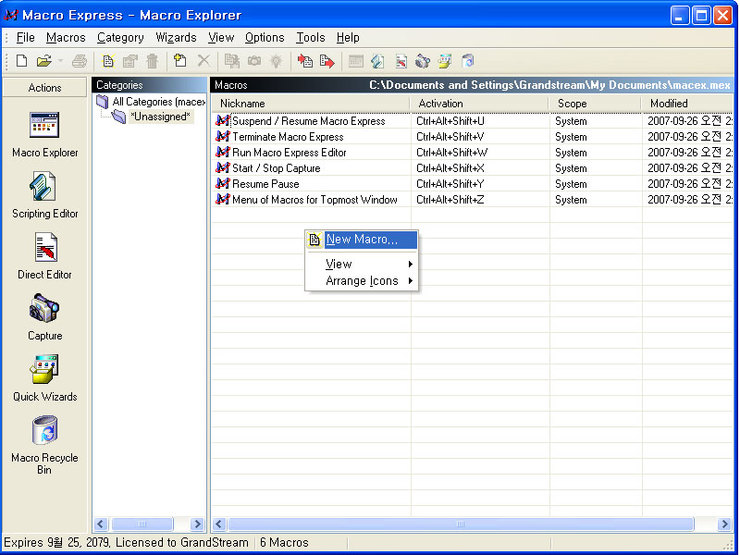Sort by Activation column header
This screenshot has height=555, width=740.
click(x=479, y=103)
